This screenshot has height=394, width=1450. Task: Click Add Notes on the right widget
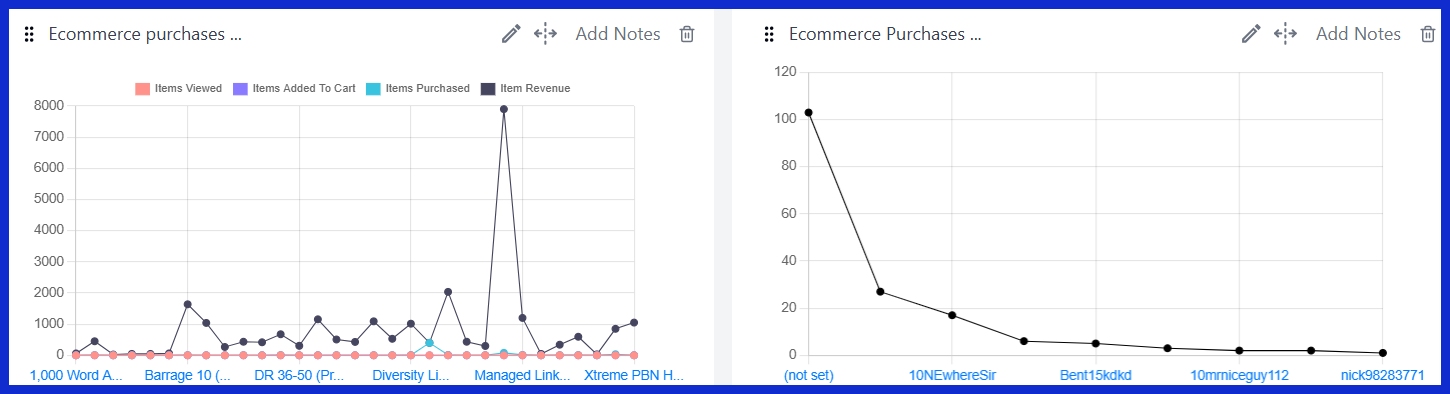pos(1358,34)
